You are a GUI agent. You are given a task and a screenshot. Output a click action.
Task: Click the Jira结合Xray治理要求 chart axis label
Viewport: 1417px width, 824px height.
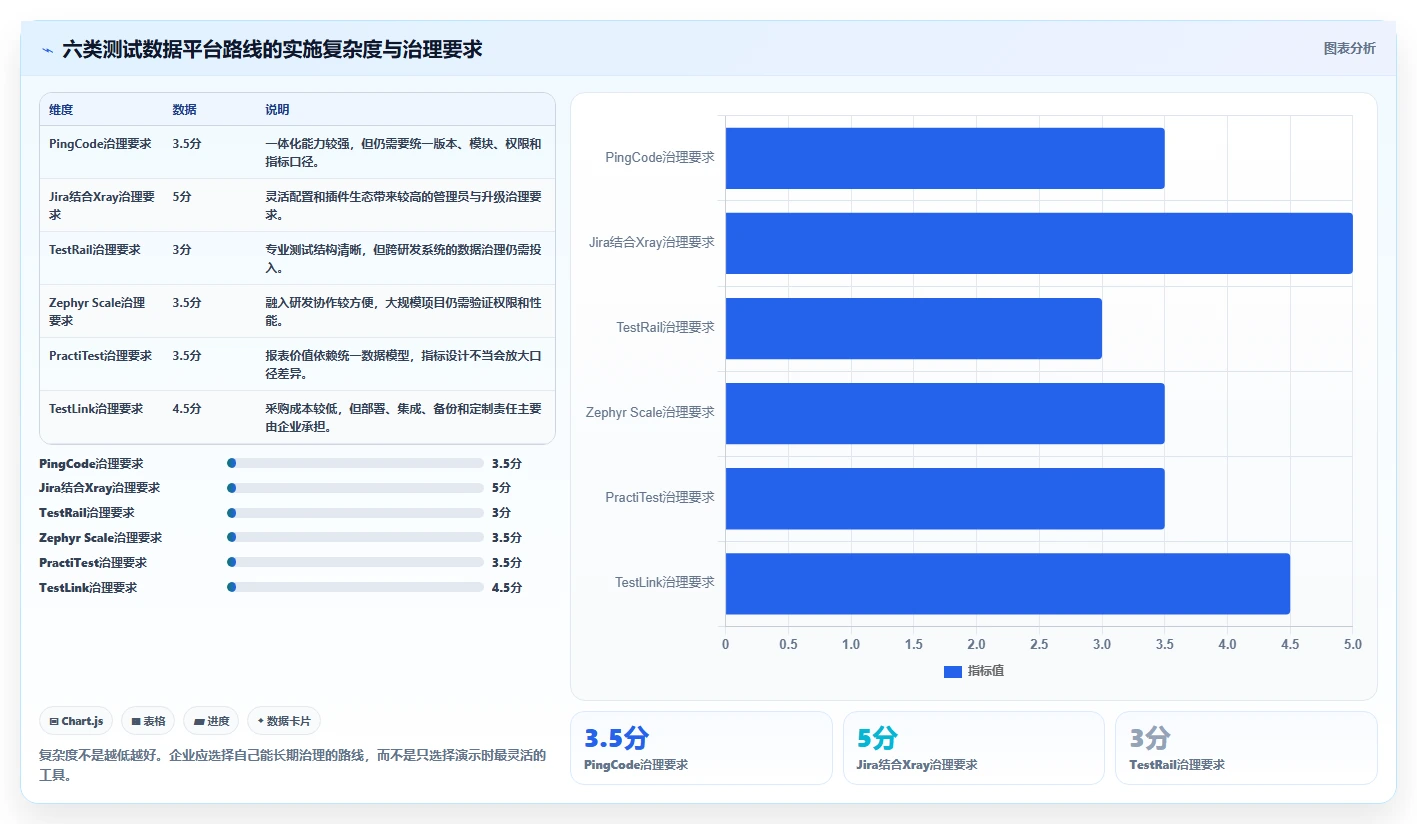point(652,243)
